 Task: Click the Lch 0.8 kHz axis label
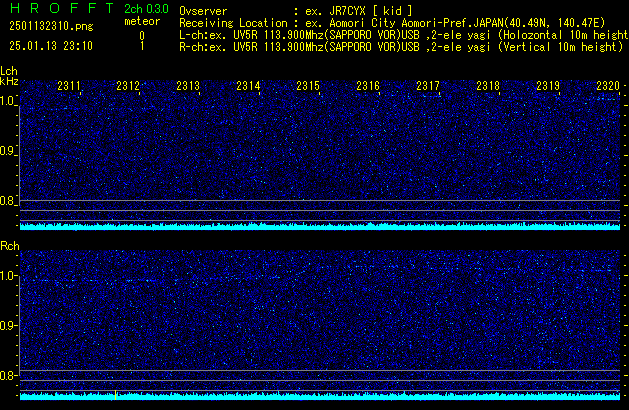(x=7, y=201)
